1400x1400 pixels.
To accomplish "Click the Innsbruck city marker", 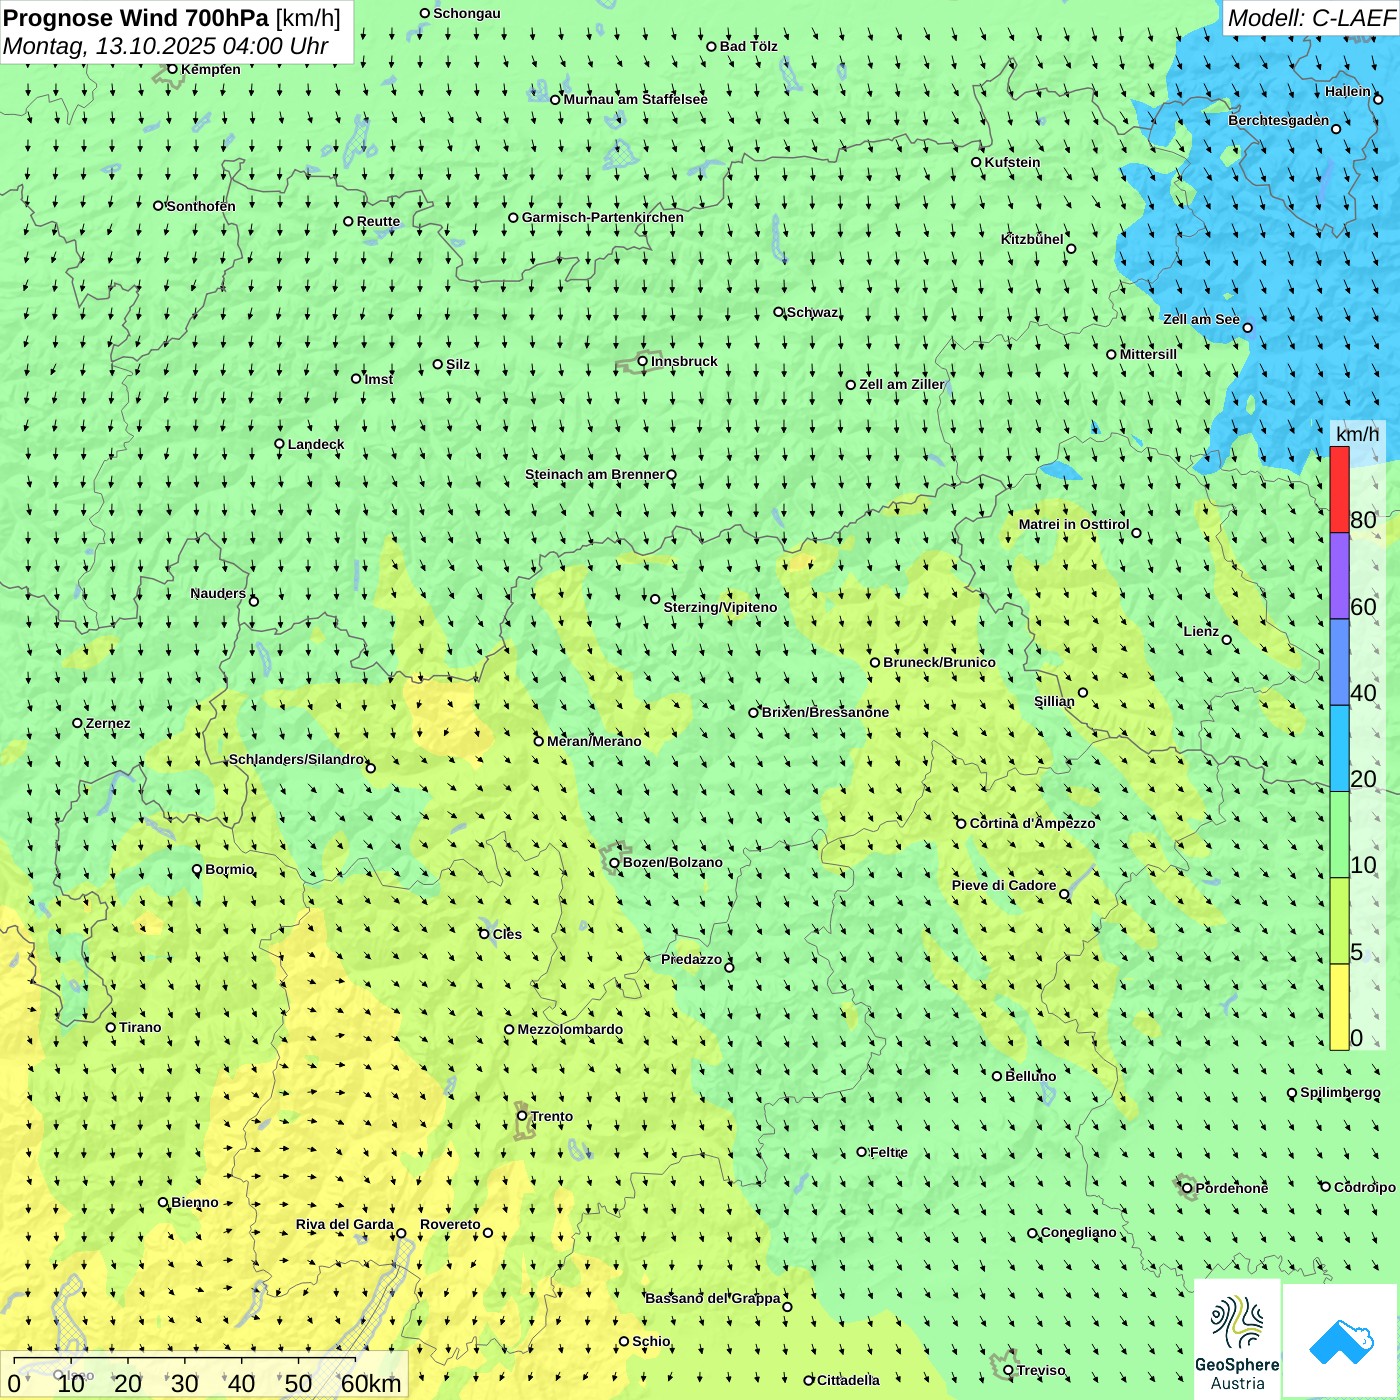I will pyautogui.click(x=643, y=361).
